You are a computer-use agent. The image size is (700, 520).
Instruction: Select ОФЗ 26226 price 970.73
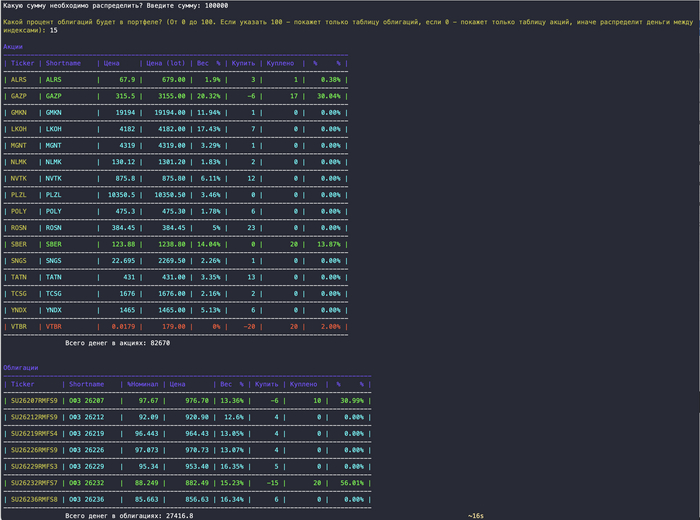point(197,451)
